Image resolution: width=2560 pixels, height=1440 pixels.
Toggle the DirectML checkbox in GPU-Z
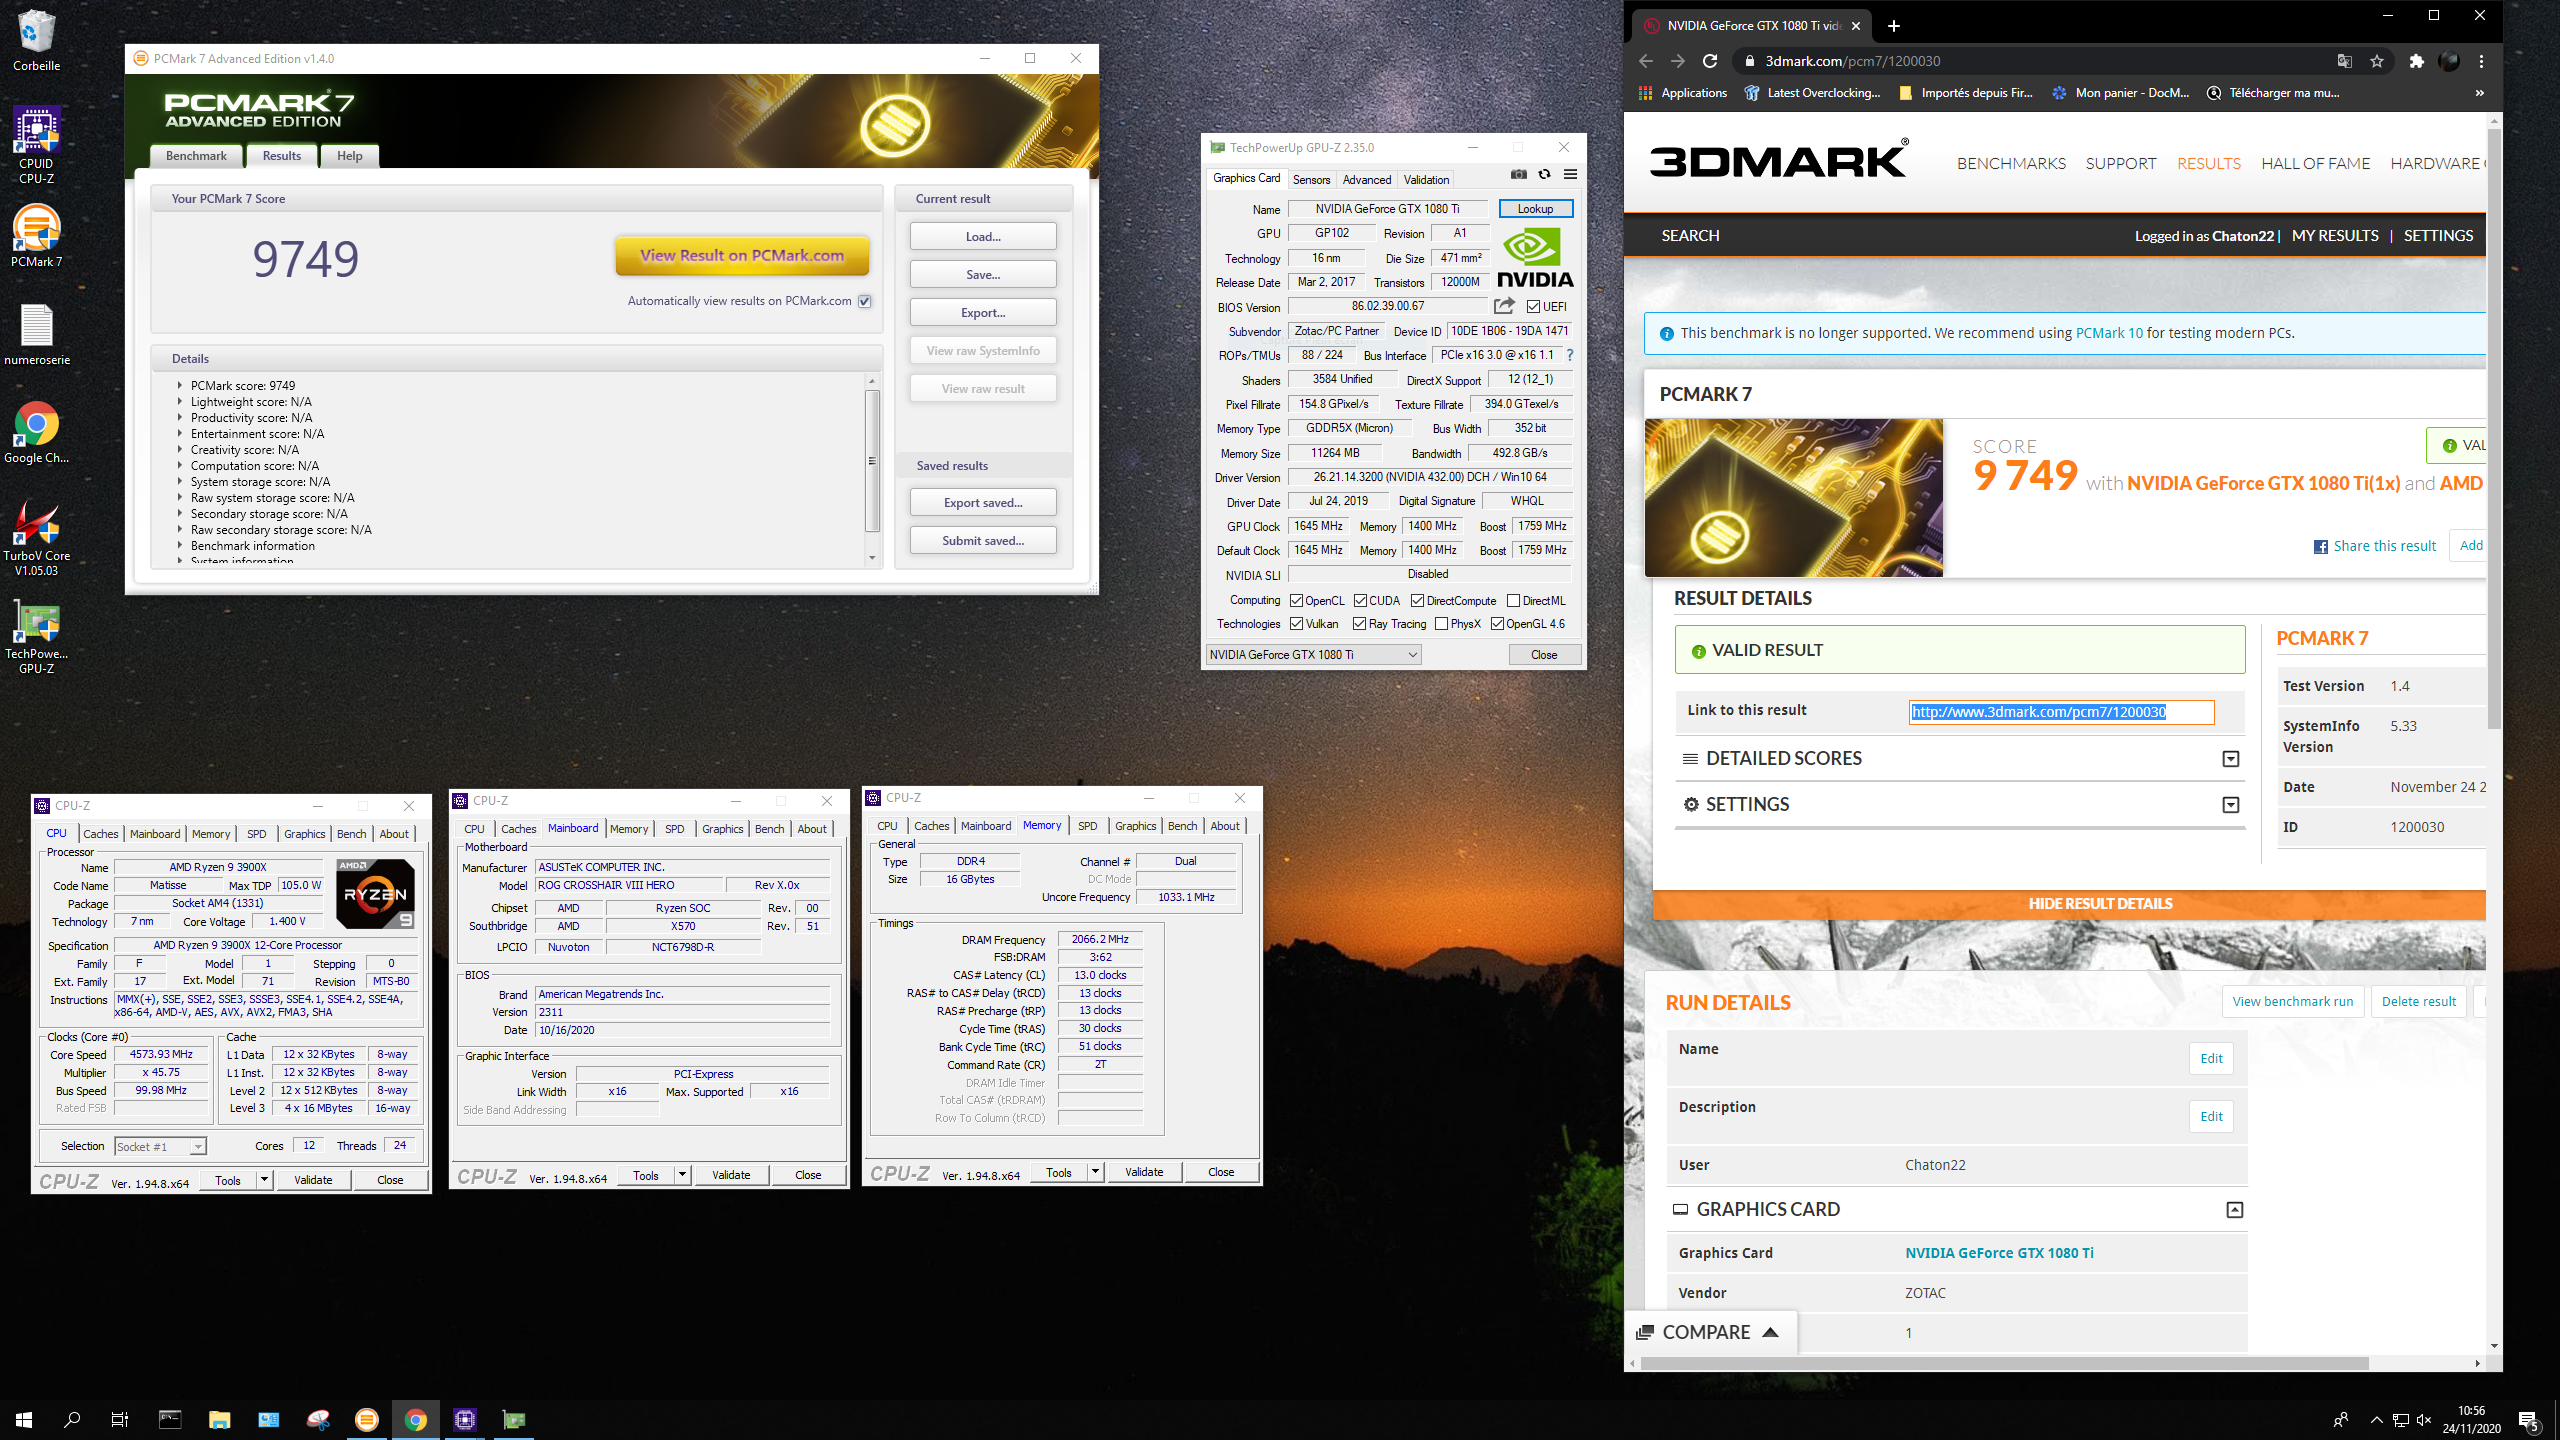tap(1513, 601)
